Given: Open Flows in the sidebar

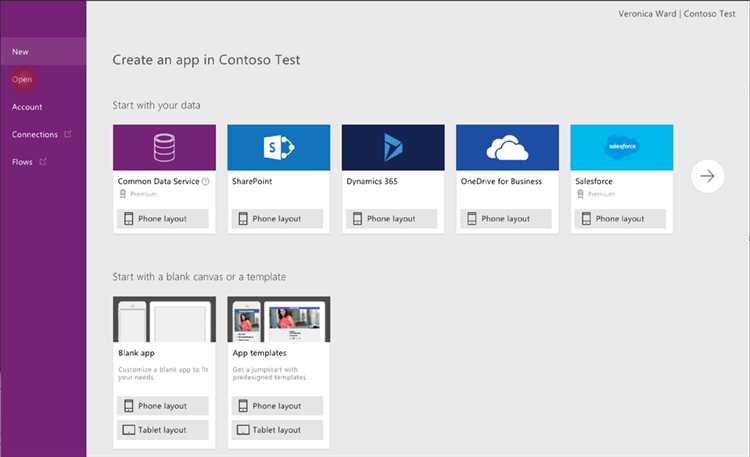Looking at the screenshot, I should pos(22,162).
